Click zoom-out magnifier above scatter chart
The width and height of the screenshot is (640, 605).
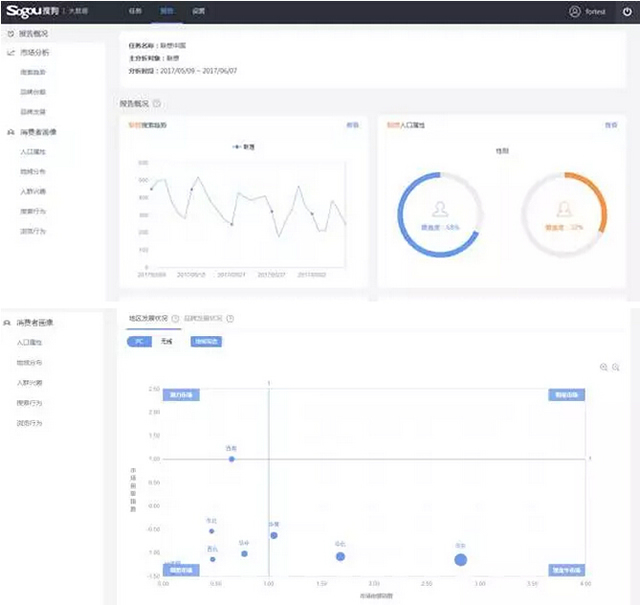coord(616,368)
